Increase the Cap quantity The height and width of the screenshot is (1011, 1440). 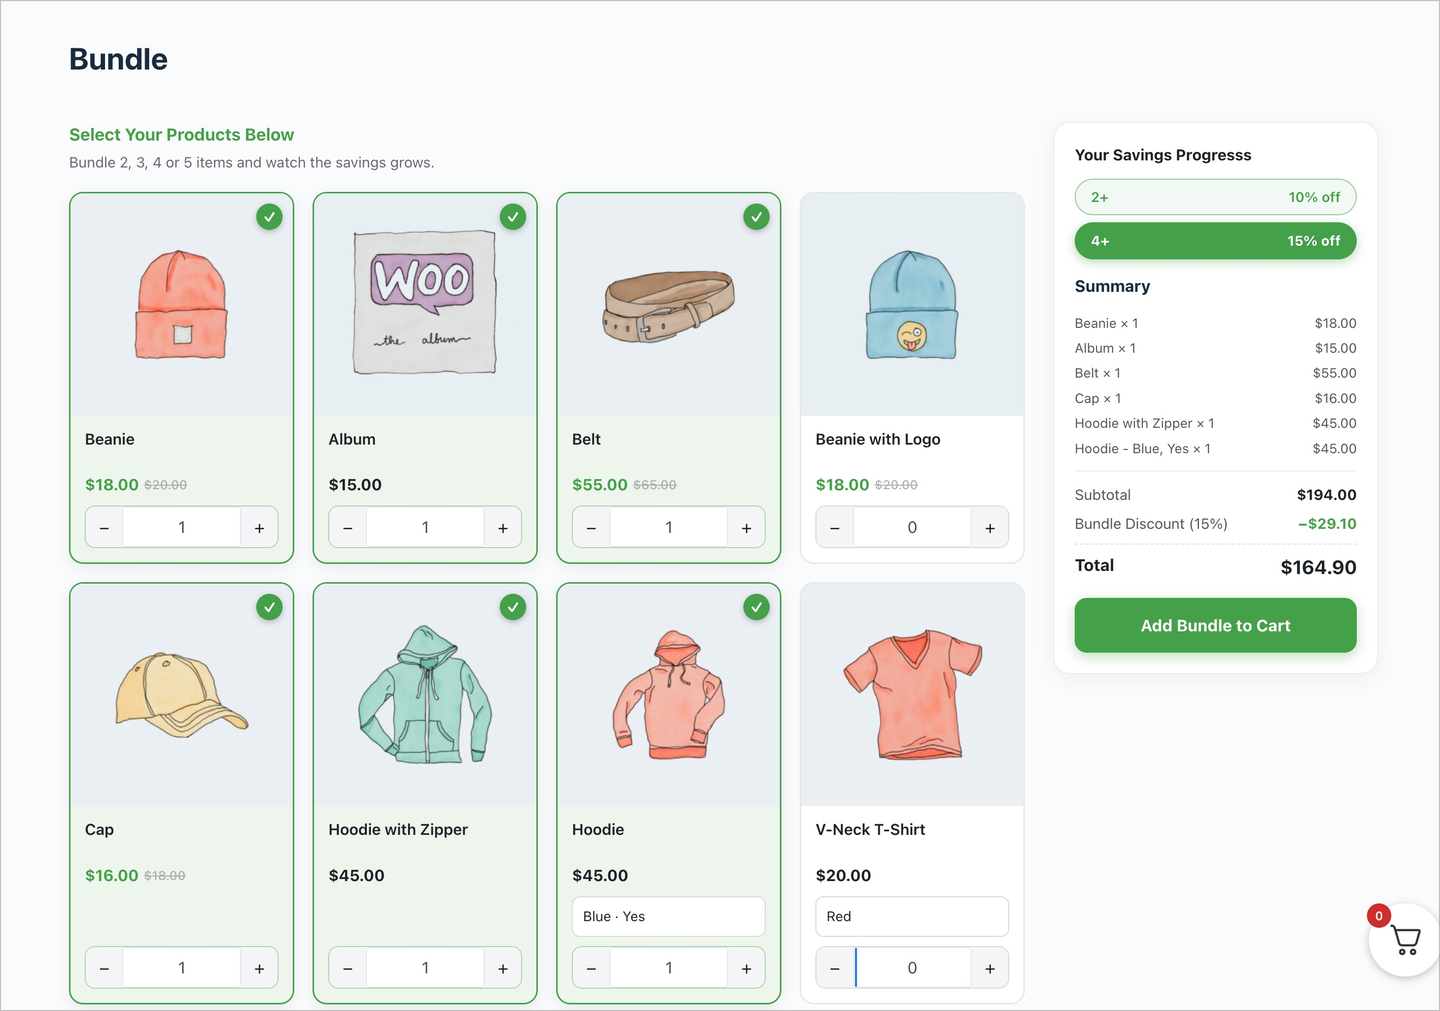tap(259, 968)
